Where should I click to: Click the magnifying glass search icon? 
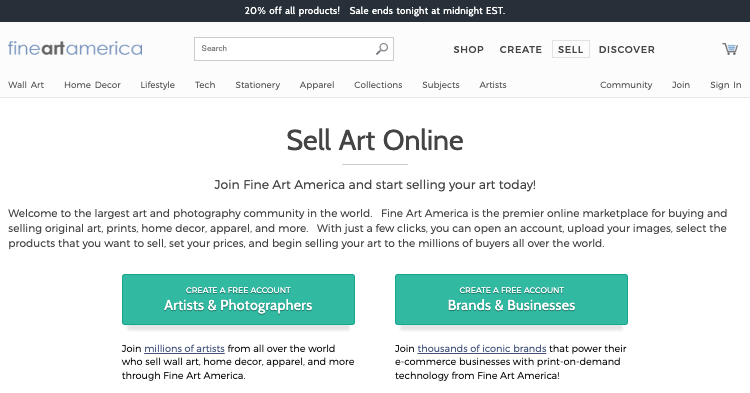point(382,49)
